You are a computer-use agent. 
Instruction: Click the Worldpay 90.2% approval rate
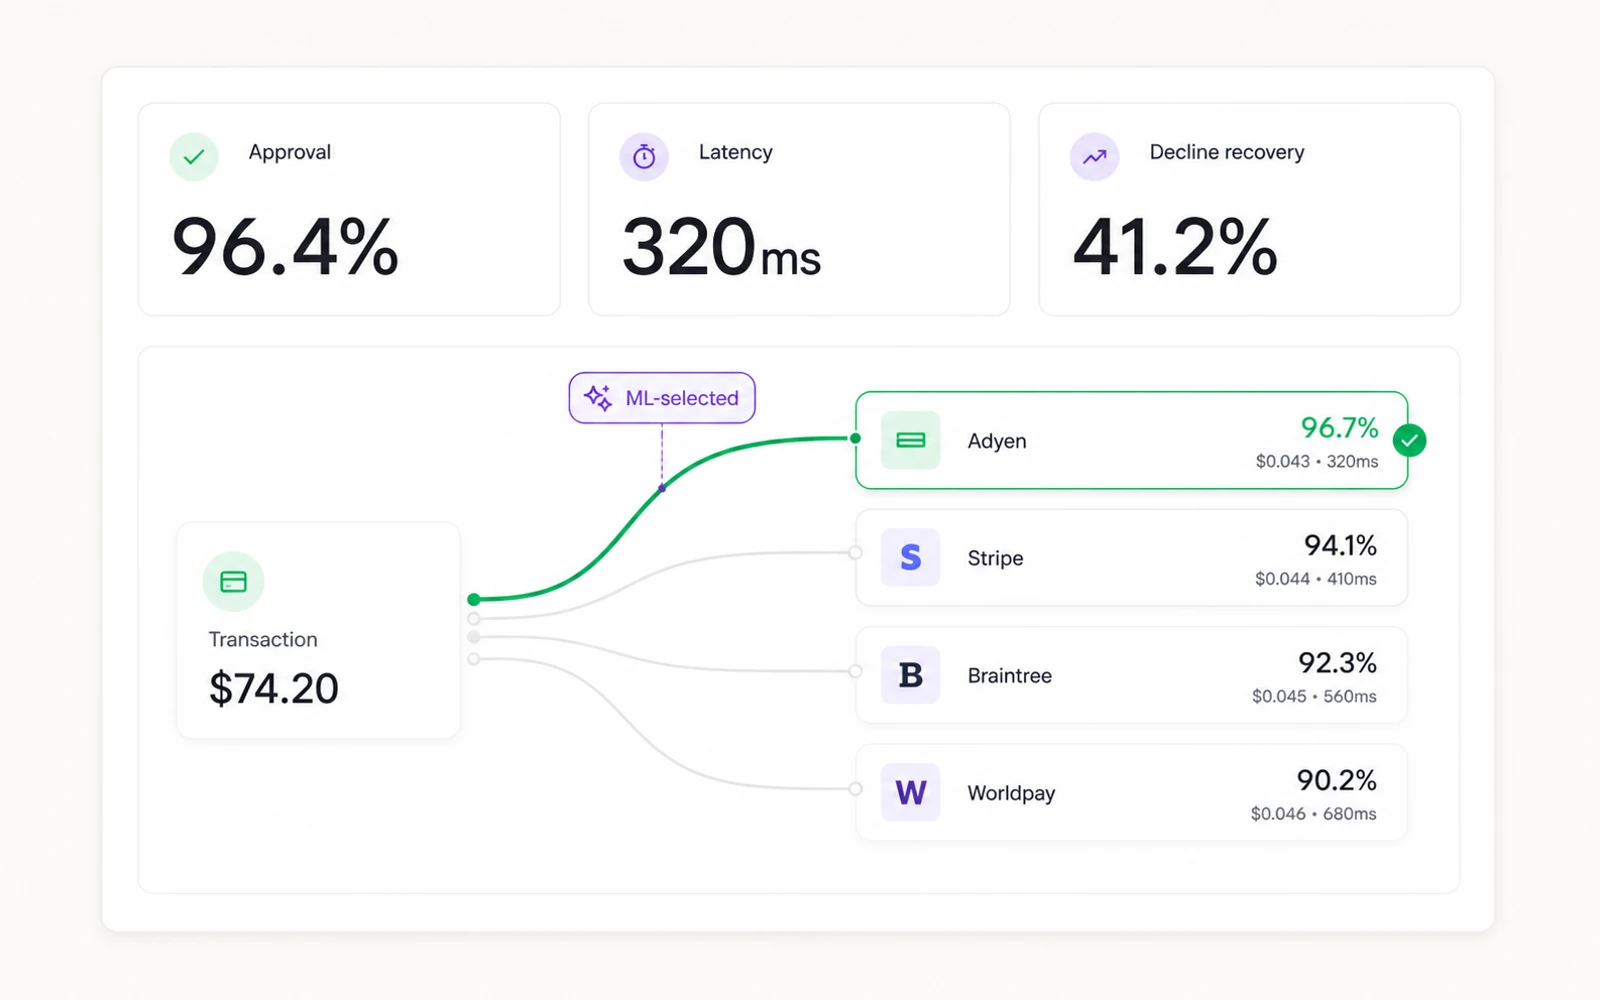pos(1337,779)
